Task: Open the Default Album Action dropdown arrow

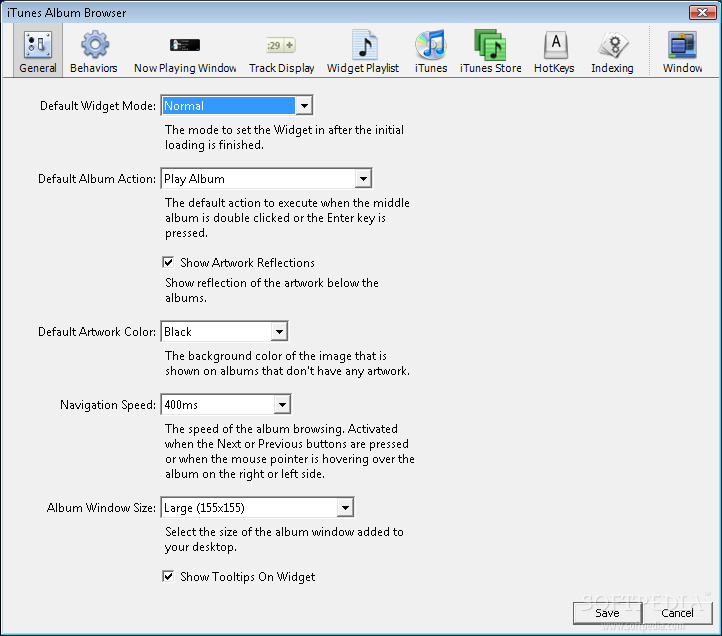Action: (x=363, y=179)
